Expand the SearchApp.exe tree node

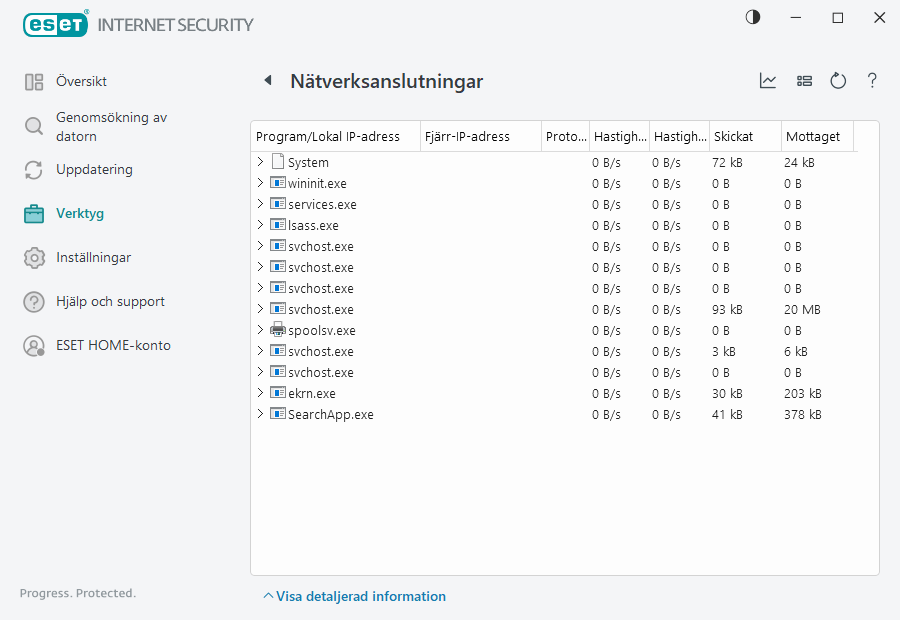pos(260,414)
